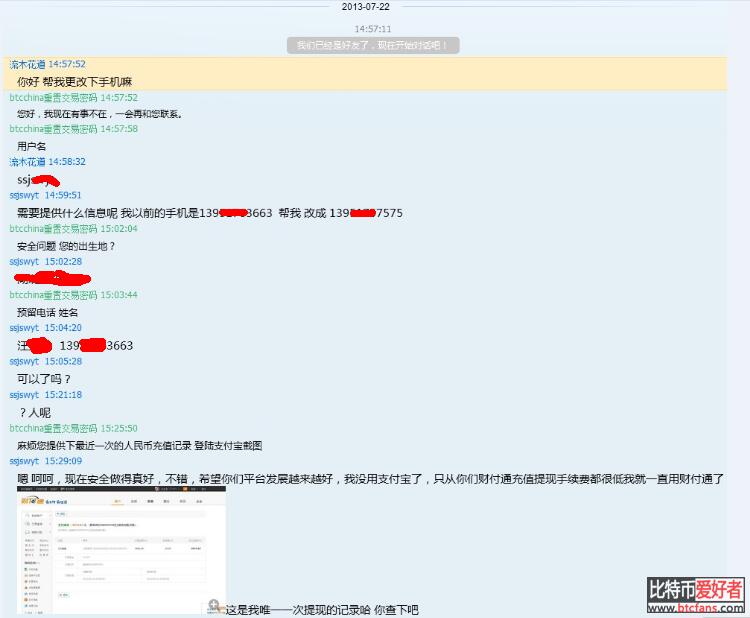
Task: Select the long message 嗯 呵呵，现在安全做得真好
Action: [x=371, y=479]
